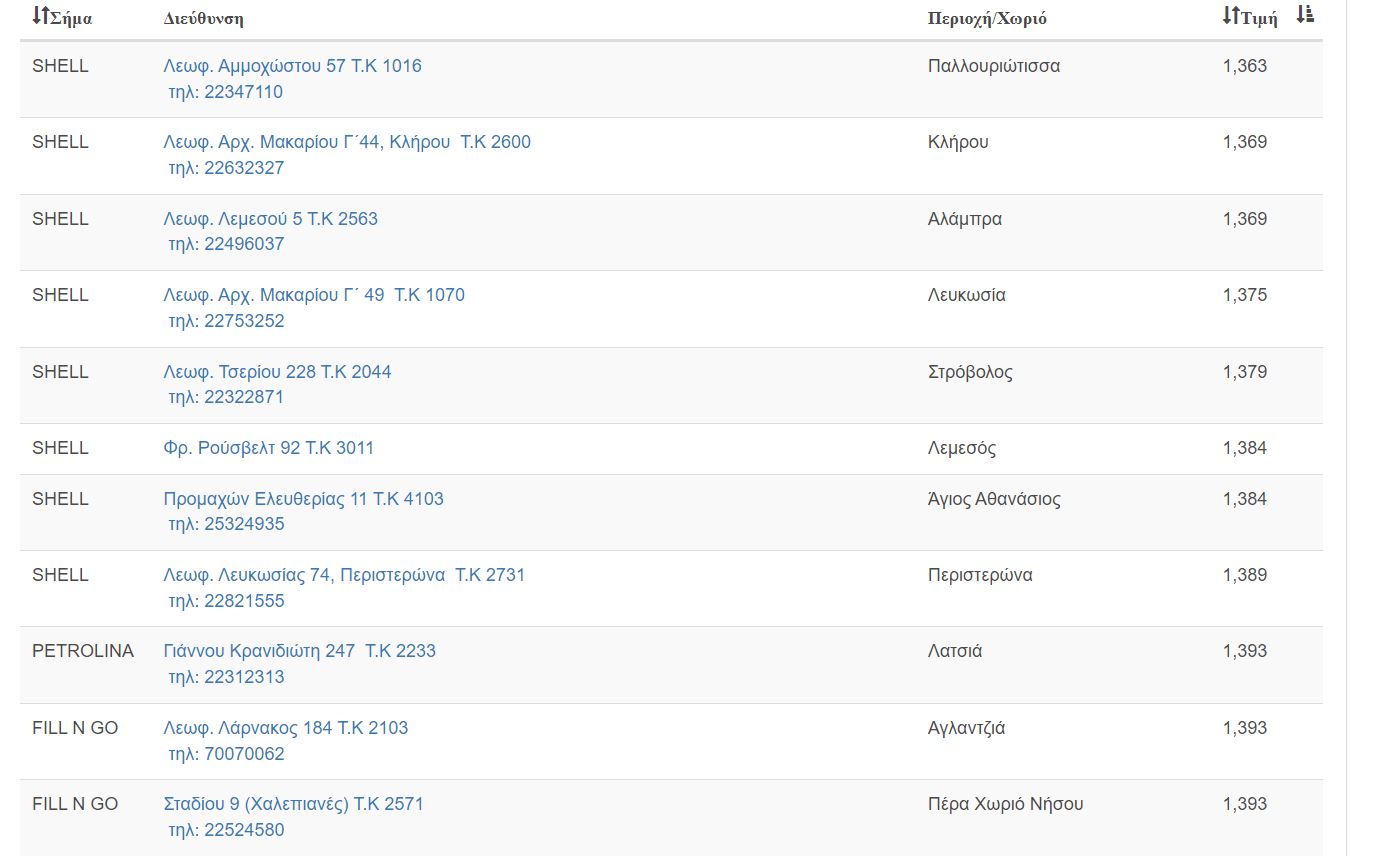Screen dimensions: 1375x856
Task: Open the Προμαχών Ελευθερίας 11 address link
Action: tap(303, 499)
